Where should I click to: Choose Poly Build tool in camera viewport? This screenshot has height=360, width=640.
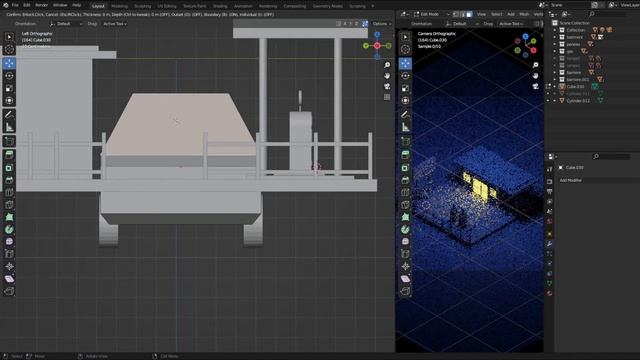(405, 217)
